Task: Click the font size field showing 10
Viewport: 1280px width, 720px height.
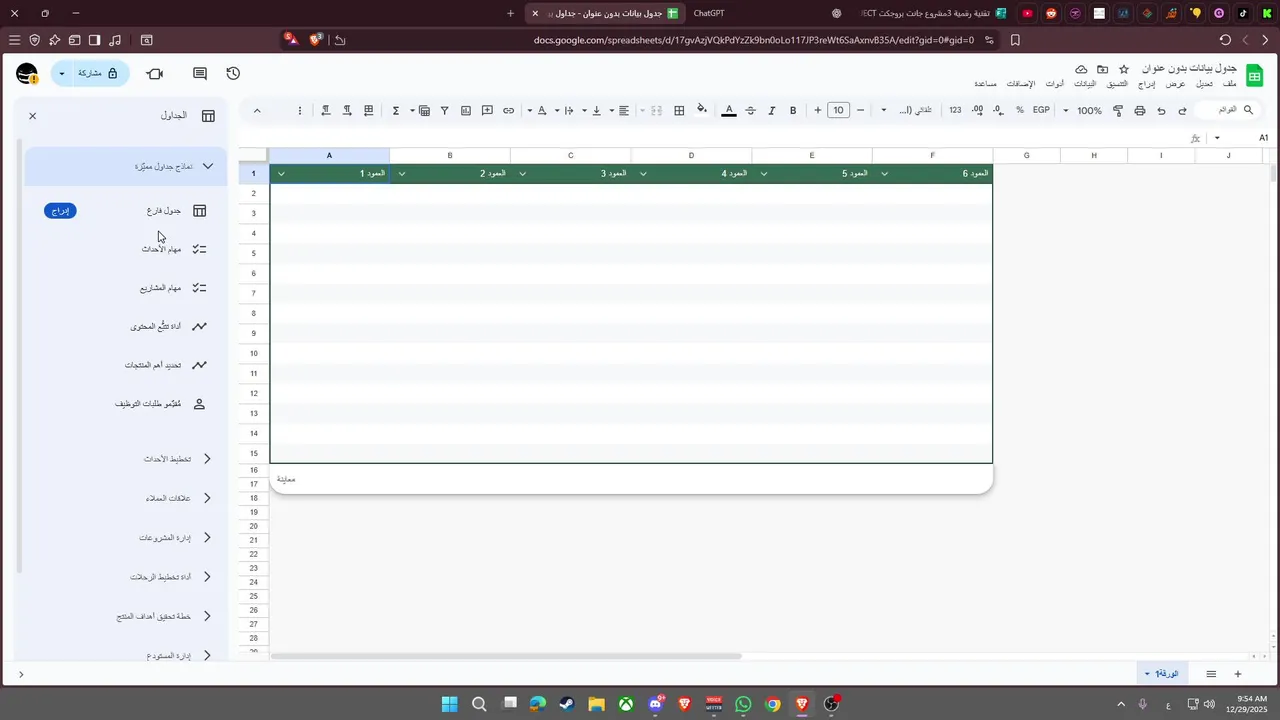Action: tap(838, 111)
